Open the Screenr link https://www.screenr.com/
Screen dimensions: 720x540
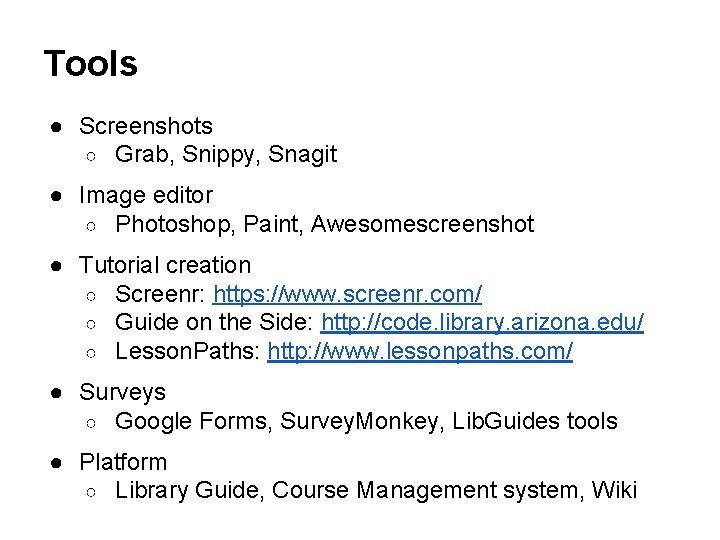[x=347, y=294]
